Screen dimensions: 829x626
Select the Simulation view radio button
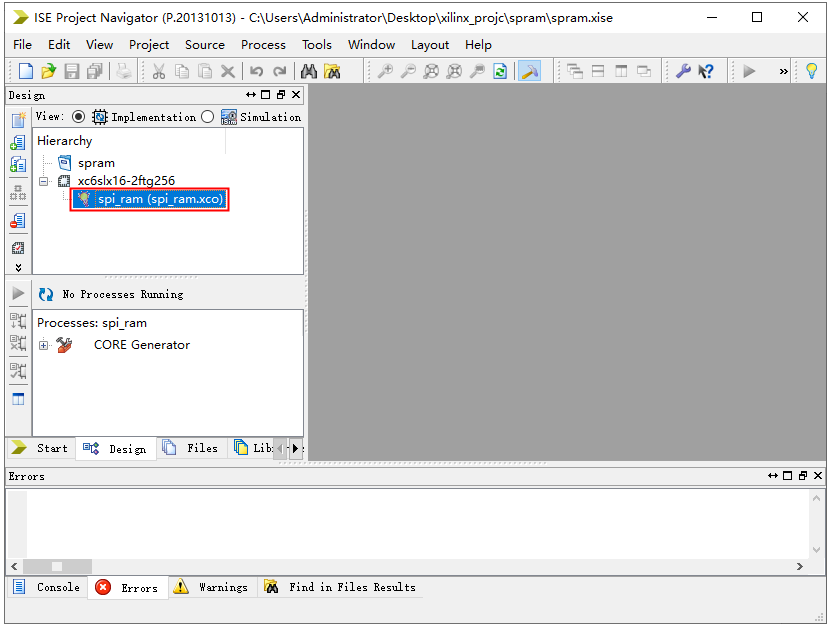click(207, 117)
